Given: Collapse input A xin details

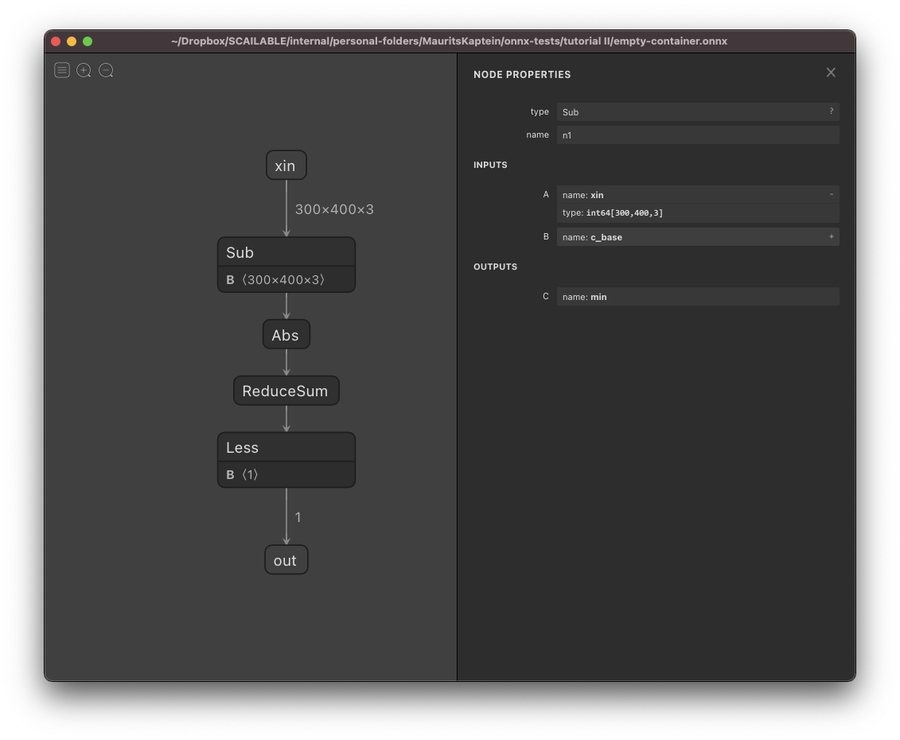Looking at the screenshot, I should point(830,195).
